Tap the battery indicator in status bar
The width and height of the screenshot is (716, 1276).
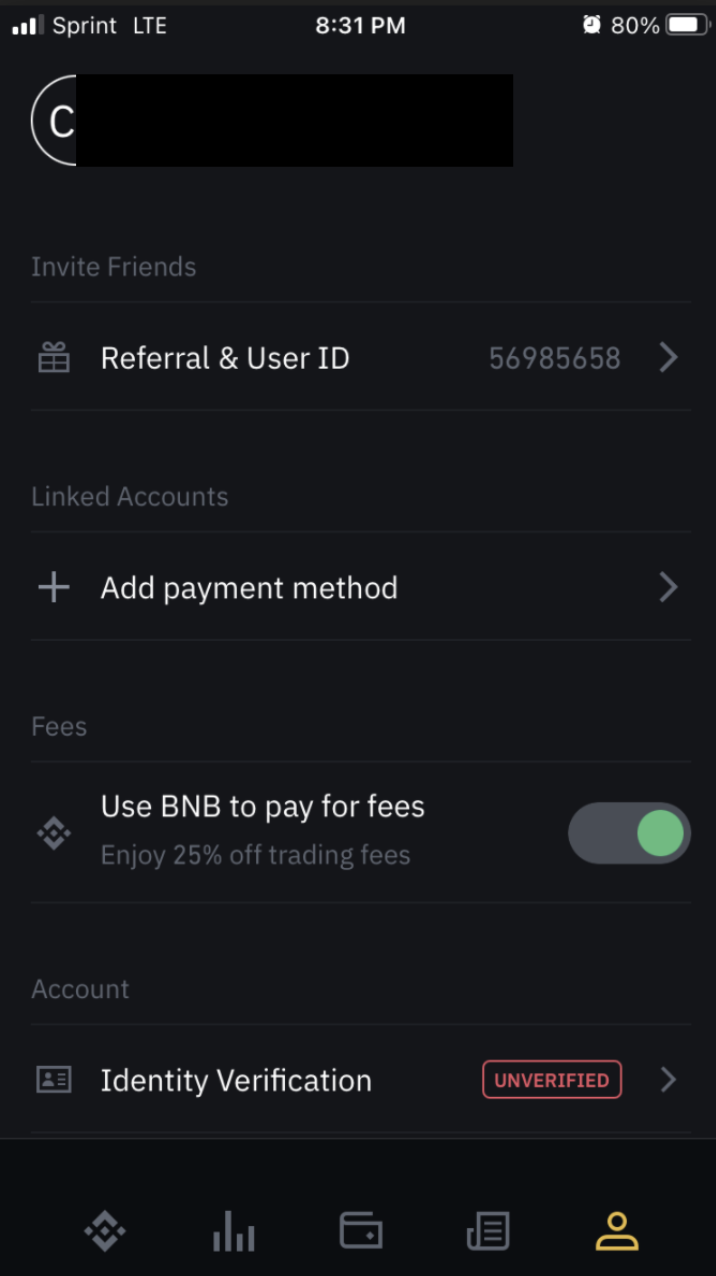[688, 25]
